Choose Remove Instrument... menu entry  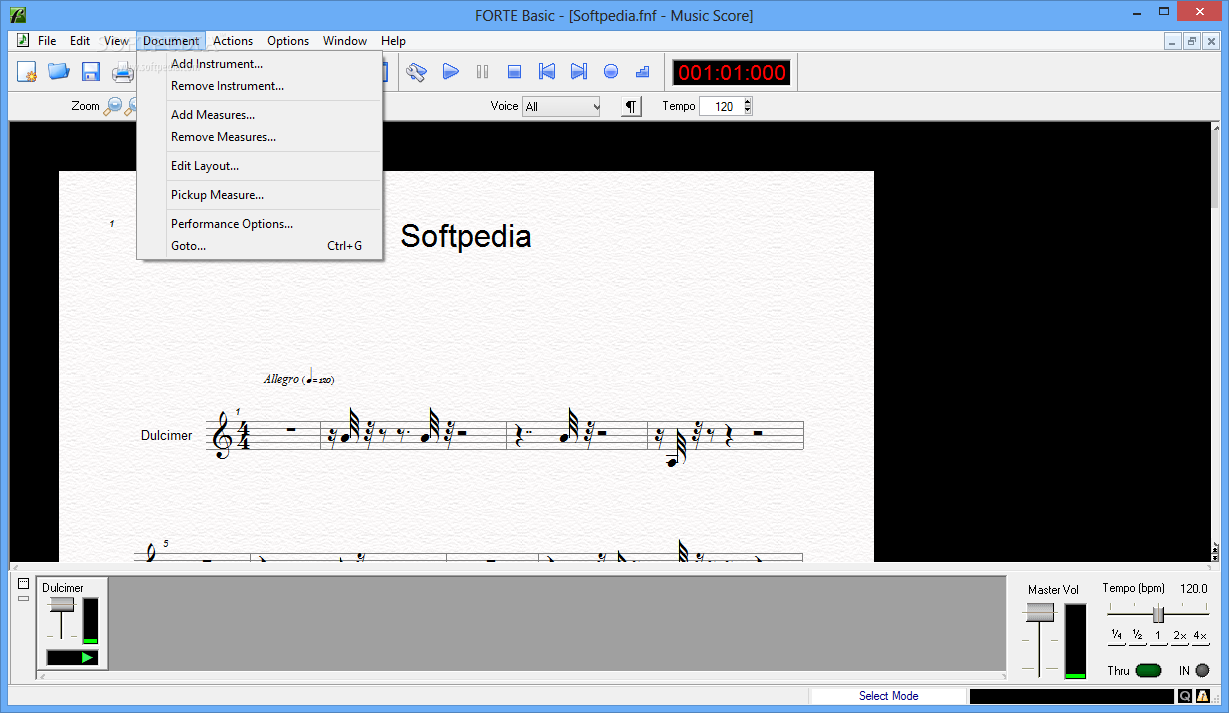pyautogui.click(x=260, y=86)
